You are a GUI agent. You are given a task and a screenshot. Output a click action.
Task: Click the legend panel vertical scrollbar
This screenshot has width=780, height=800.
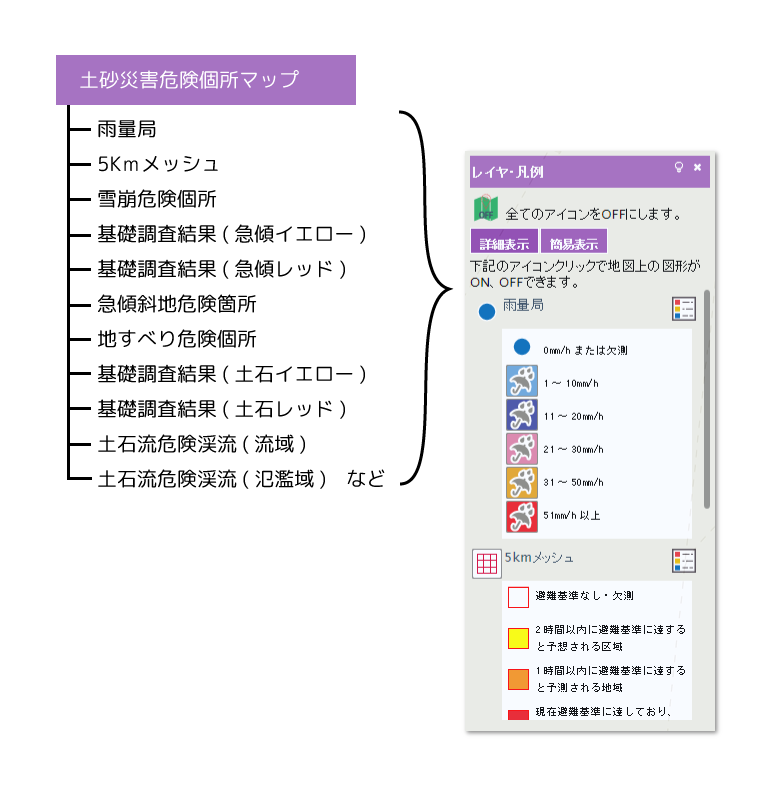coord(707,399)
